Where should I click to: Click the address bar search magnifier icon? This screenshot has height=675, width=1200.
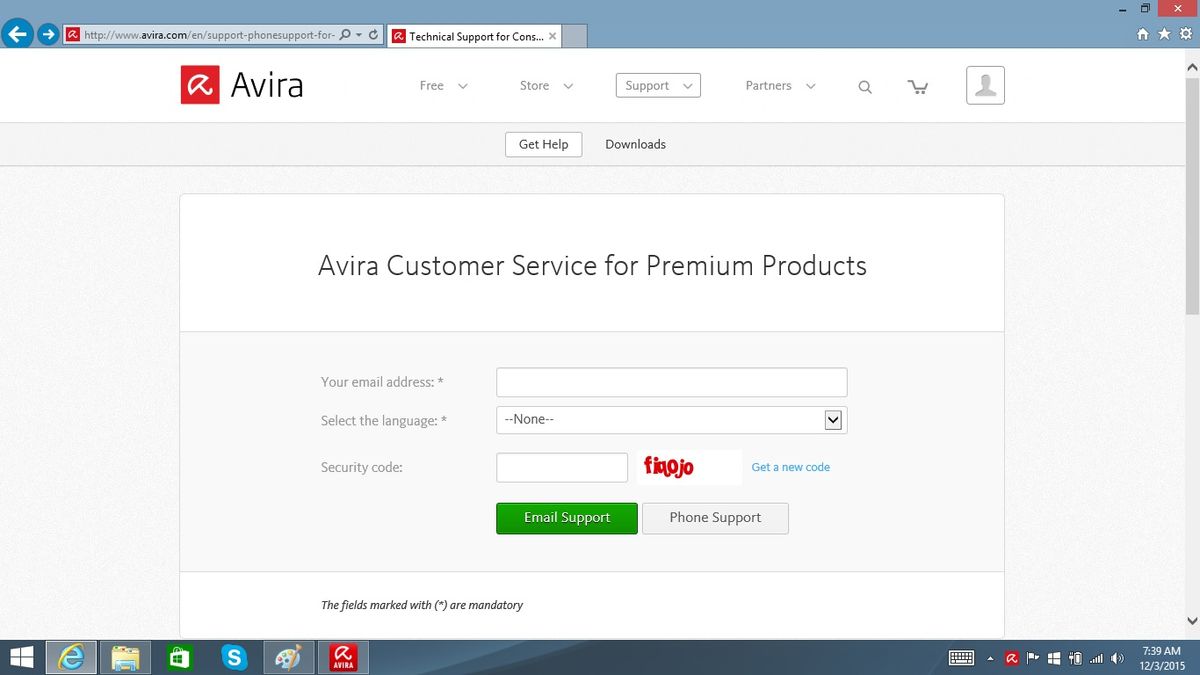click(x=345, y=35)
